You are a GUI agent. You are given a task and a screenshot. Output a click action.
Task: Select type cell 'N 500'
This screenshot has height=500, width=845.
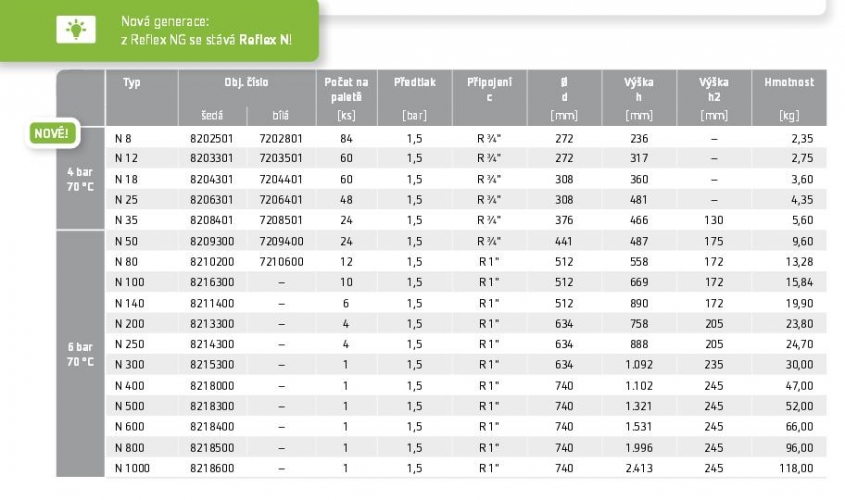click(129, 406)
